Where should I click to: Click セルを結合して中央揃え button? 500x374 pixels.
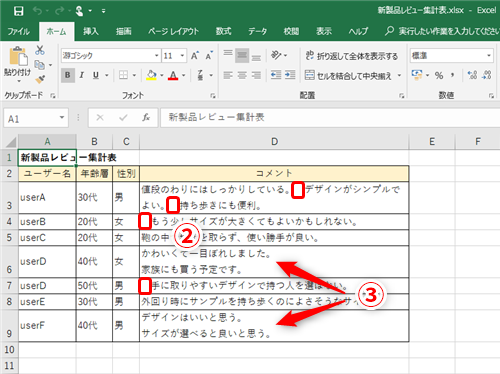[348, 75]
